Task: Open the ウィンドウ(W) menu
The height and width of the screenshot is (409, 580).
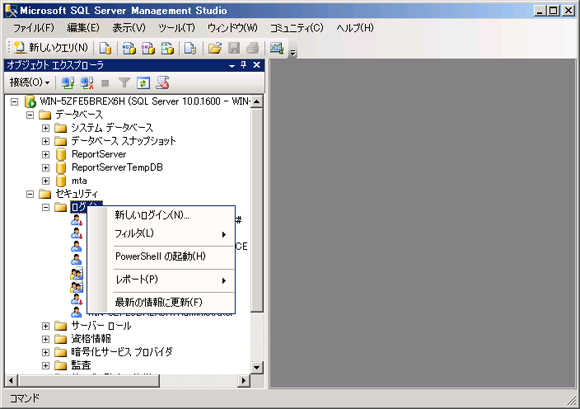Action: pos(232,28)
